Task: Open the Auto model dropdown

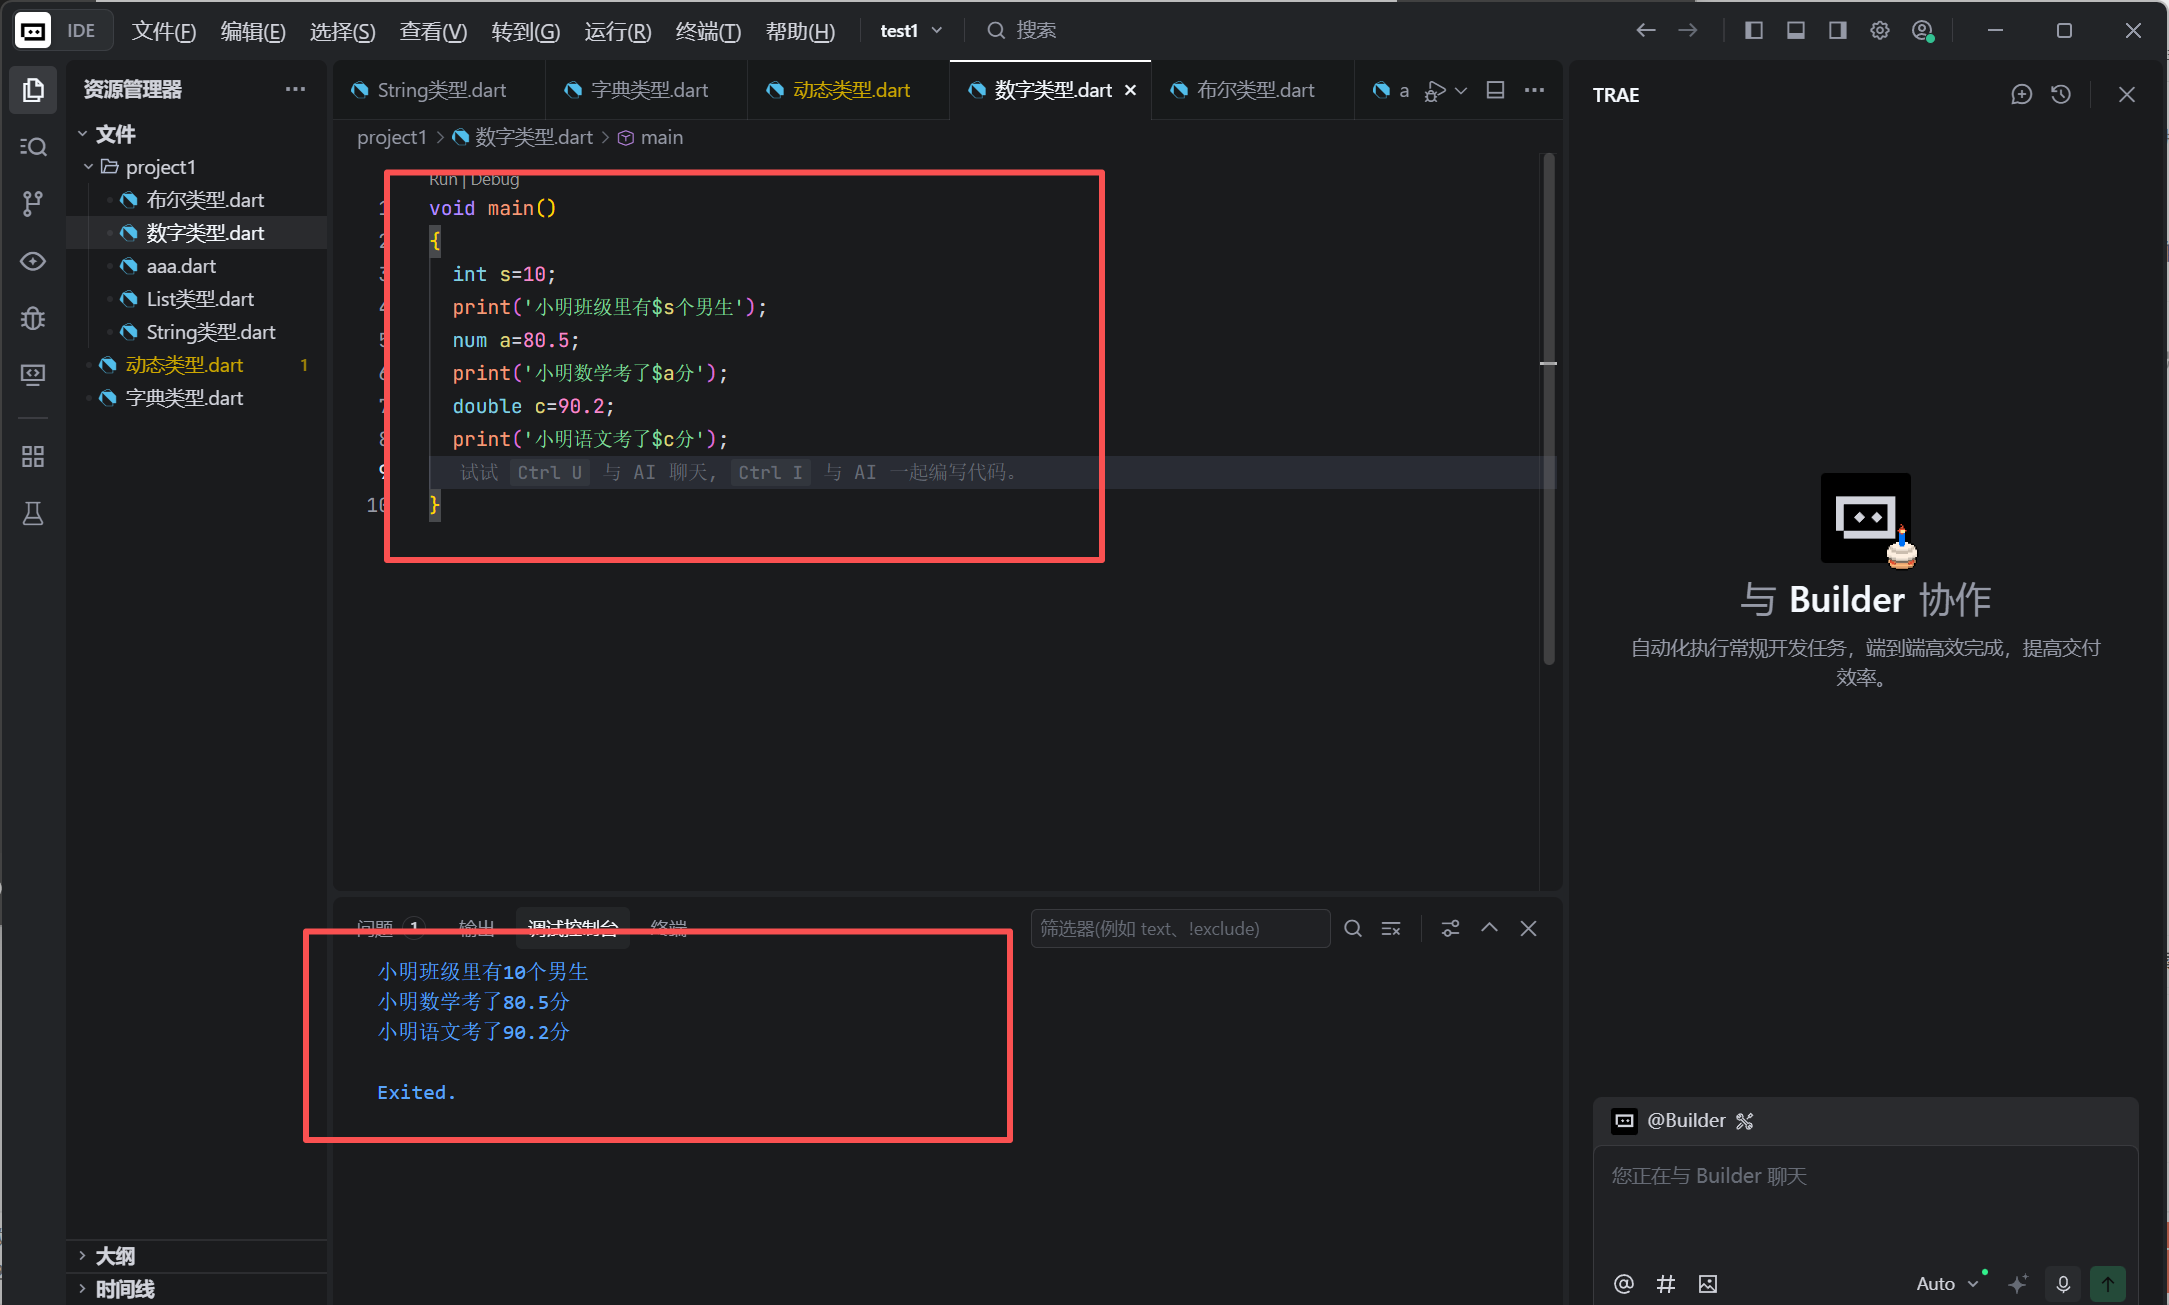Action: [1946, 1283]
